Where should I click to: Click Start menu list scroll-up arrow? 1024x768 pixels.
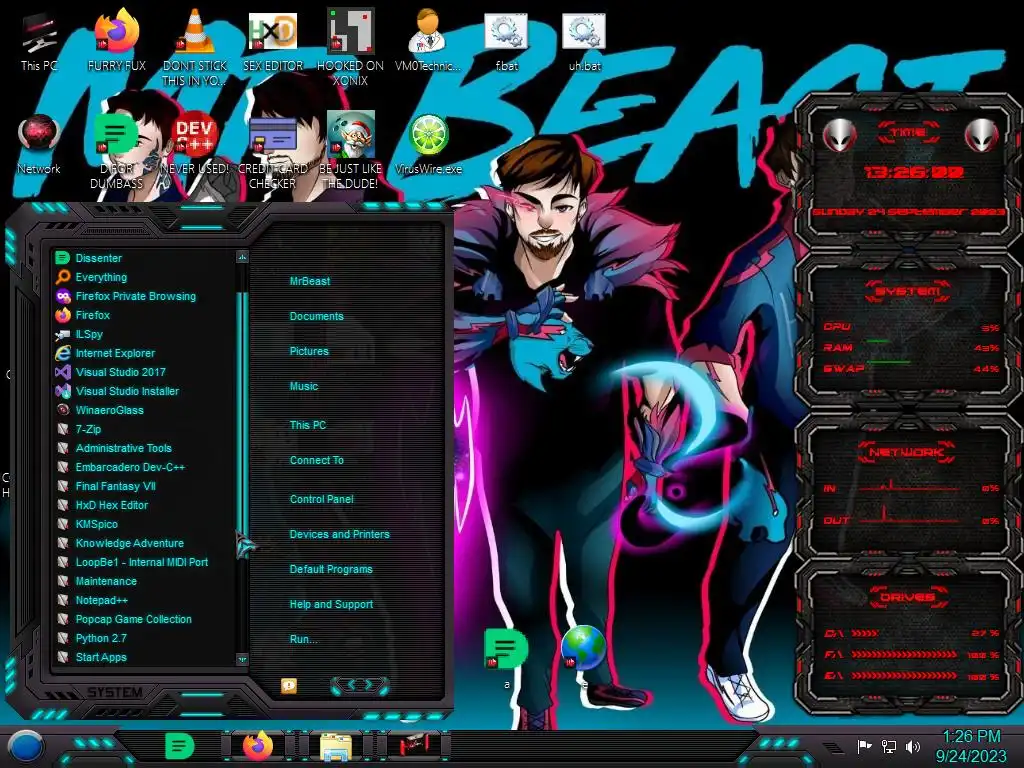242,257
